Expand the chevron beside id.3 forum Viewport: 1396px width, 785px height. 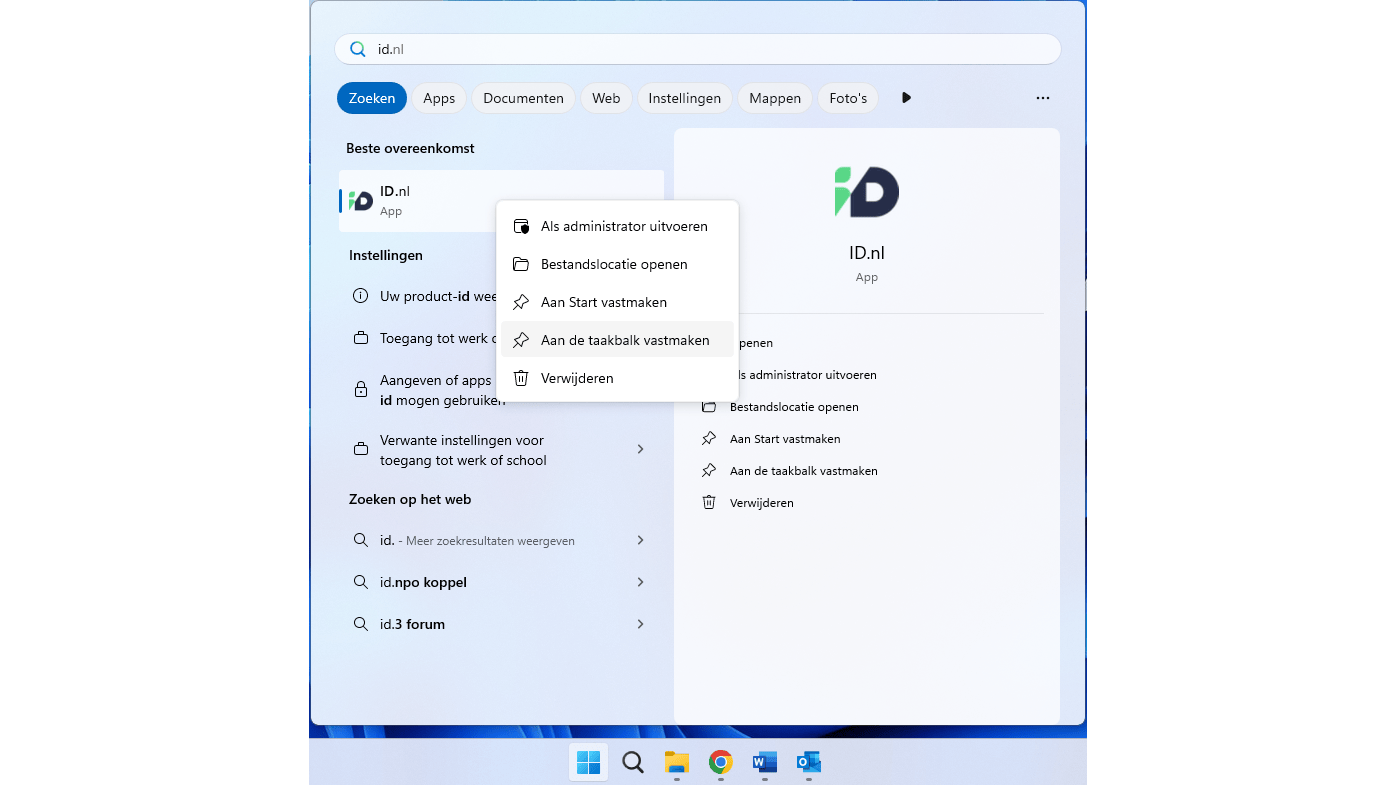641,624
